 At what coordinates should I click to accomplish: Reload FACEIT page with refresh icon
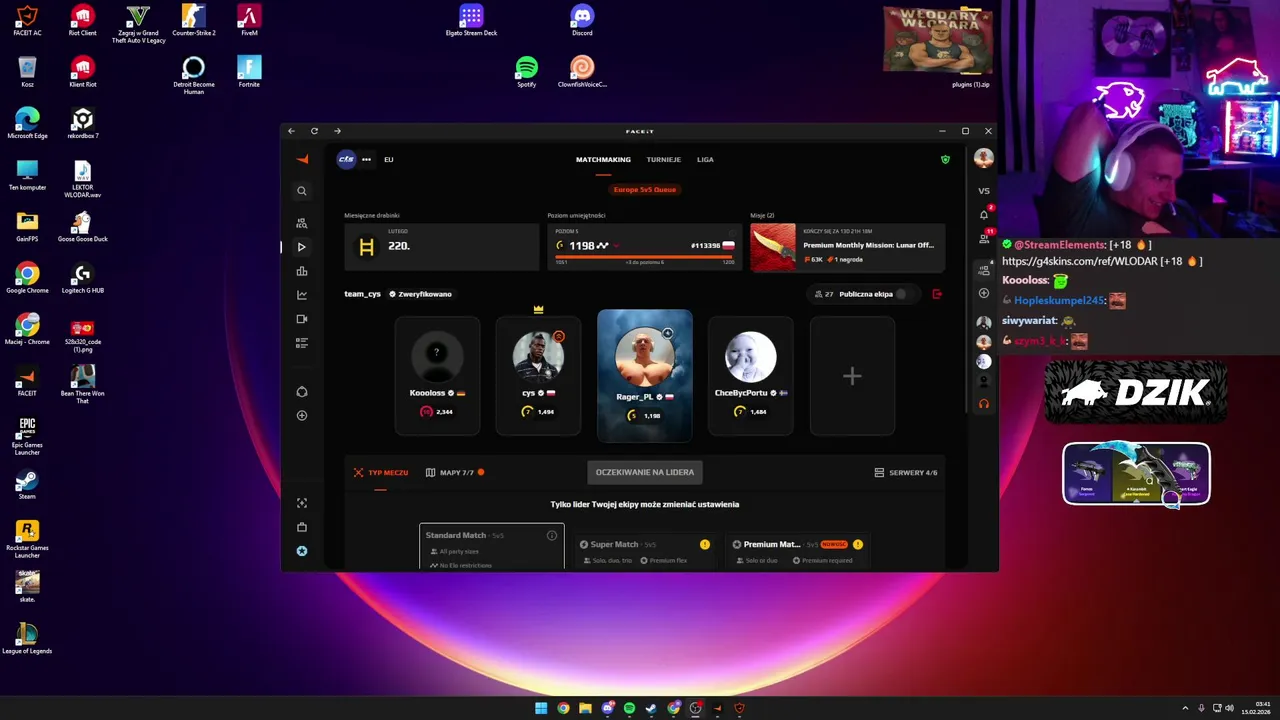coord(314,131)
